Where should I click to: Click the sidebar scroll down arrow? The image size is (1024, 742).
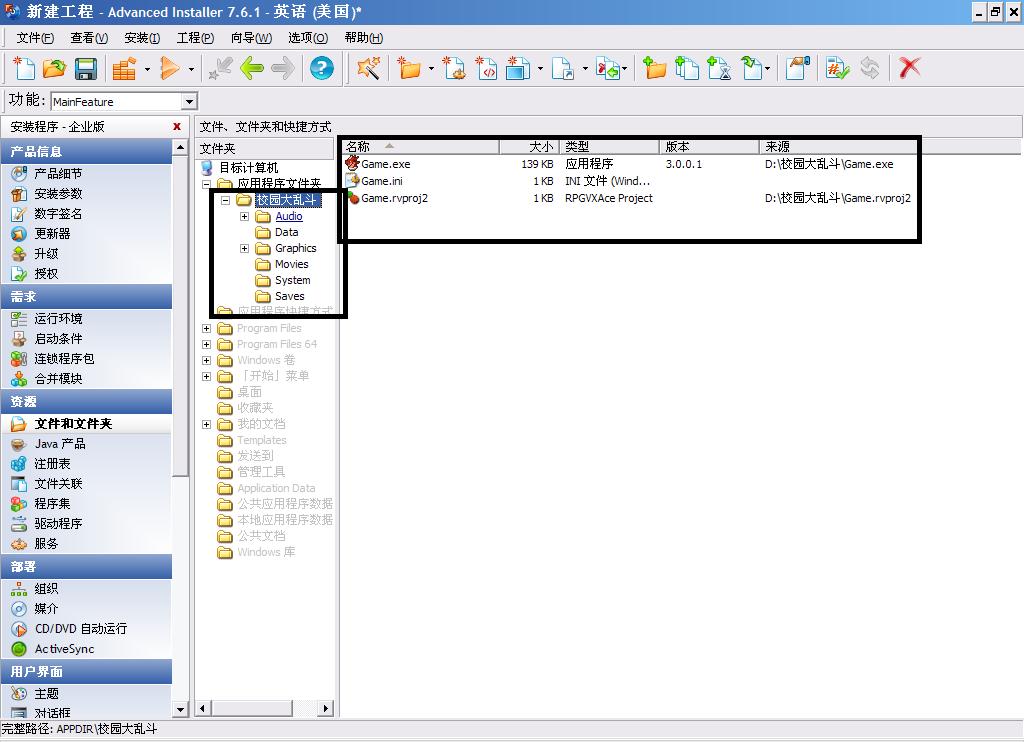[181, 709]
